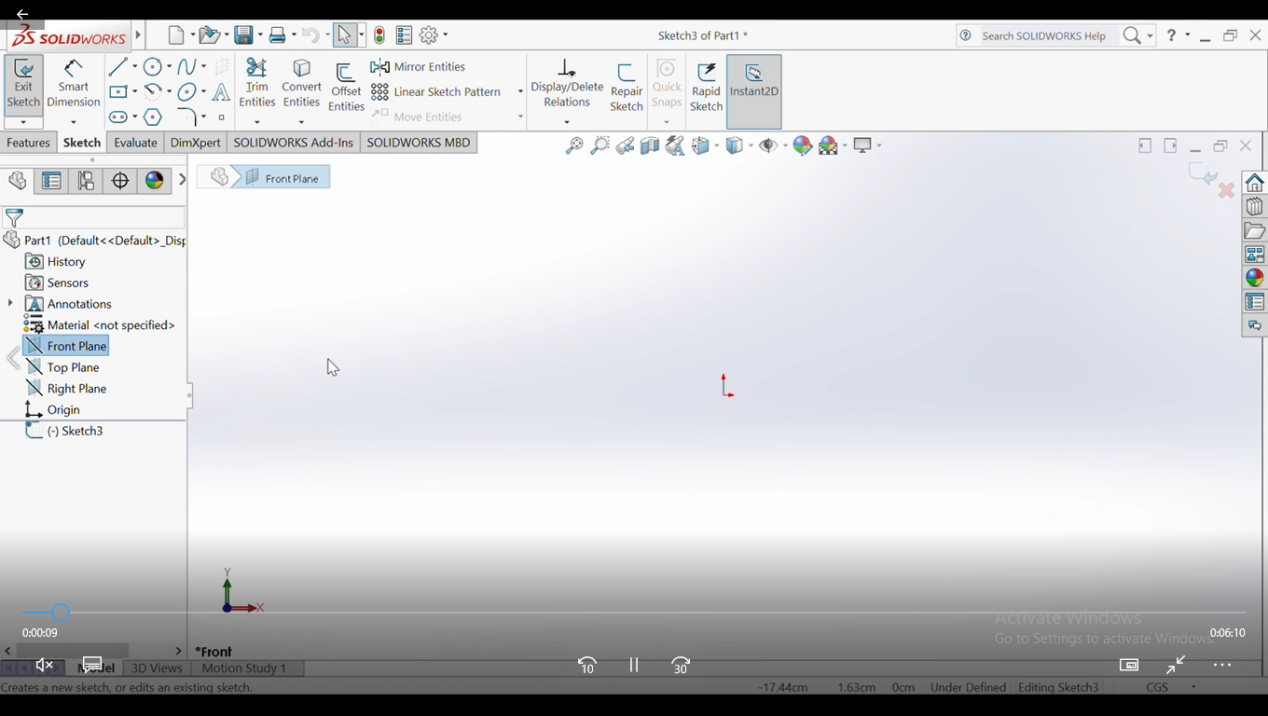Click the Display/Delete Relations tool

click(567, 84)
